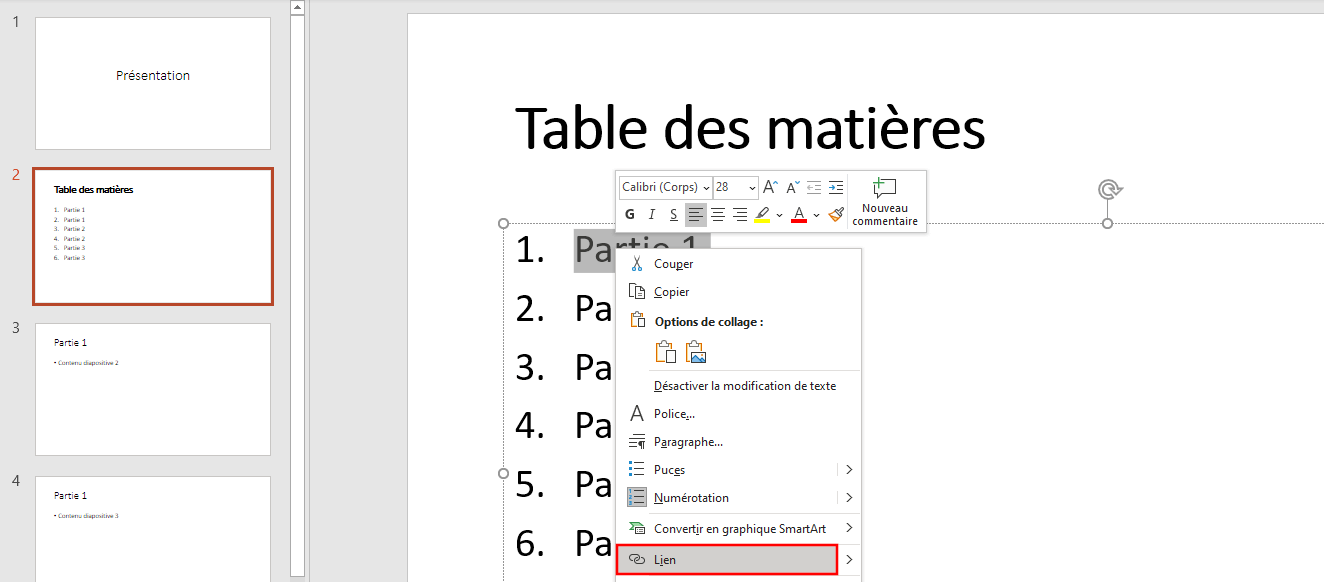
Task: Expand the Numérotation submenu arrow
Action: [849, 498]
